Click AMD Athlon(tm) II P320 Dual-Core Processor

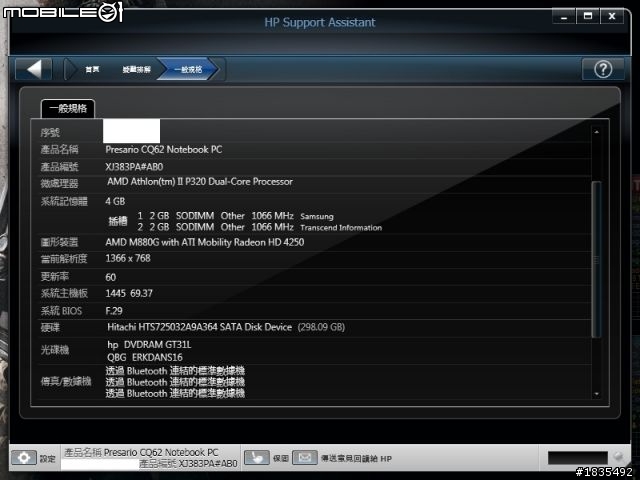point(200,182)
